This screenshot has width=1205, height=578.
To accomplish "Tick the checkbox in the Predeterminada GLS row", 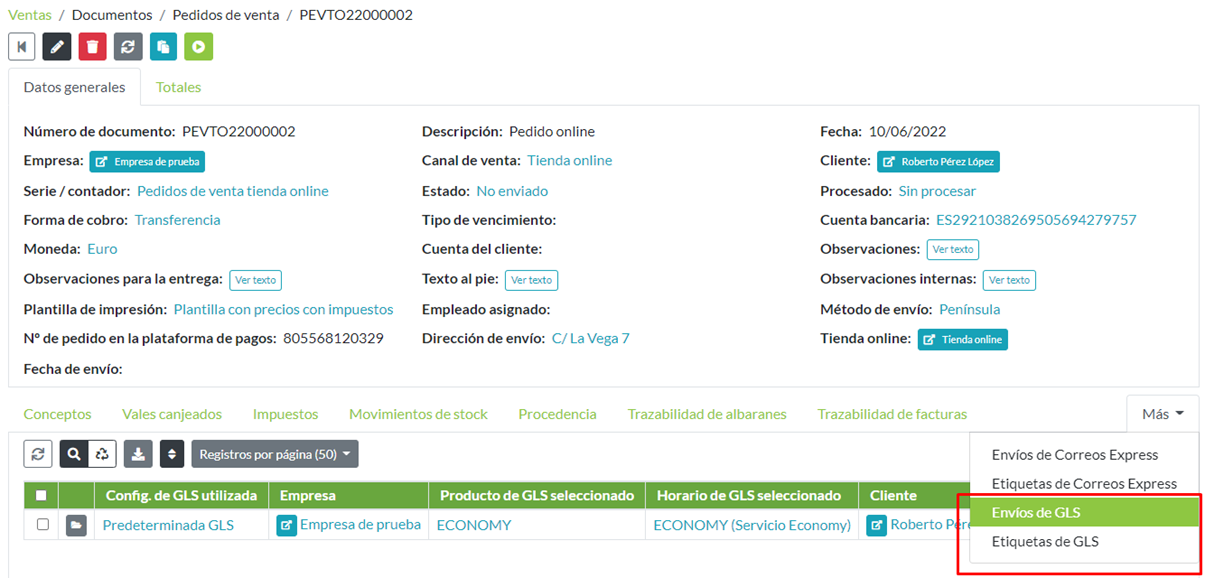I will 42,525.
